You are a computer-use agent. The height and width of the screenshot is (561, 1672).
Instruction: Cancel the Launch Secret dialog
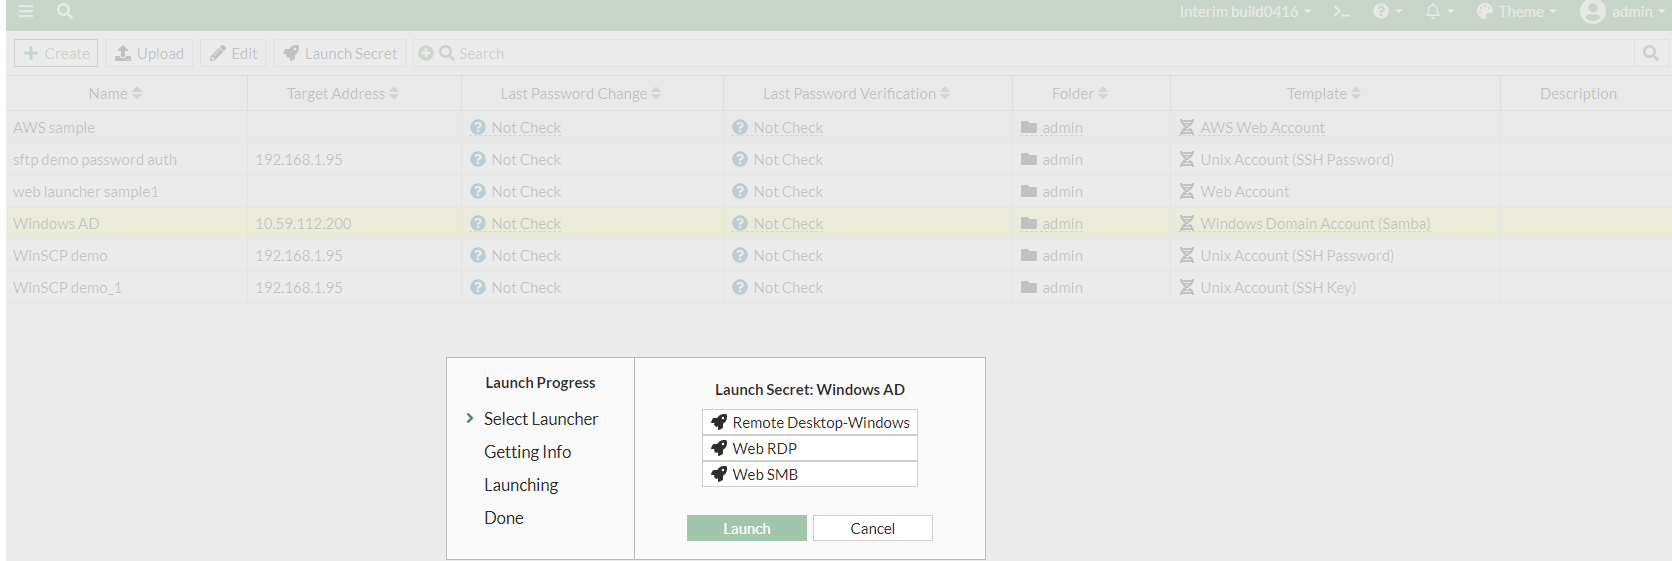click(x=872, y=528)
